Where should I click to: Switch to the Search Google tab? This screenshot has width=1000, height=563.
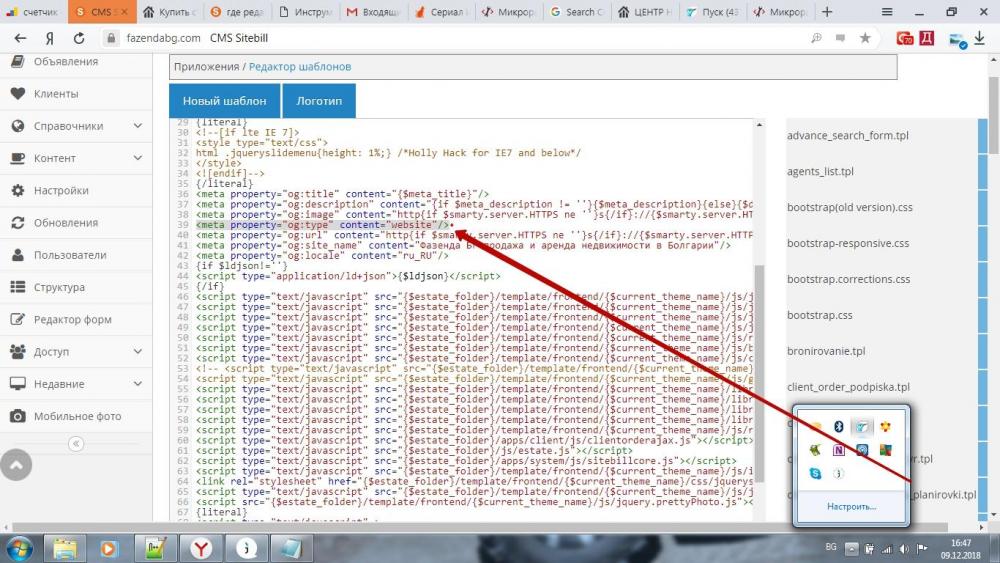coord(577,11)
